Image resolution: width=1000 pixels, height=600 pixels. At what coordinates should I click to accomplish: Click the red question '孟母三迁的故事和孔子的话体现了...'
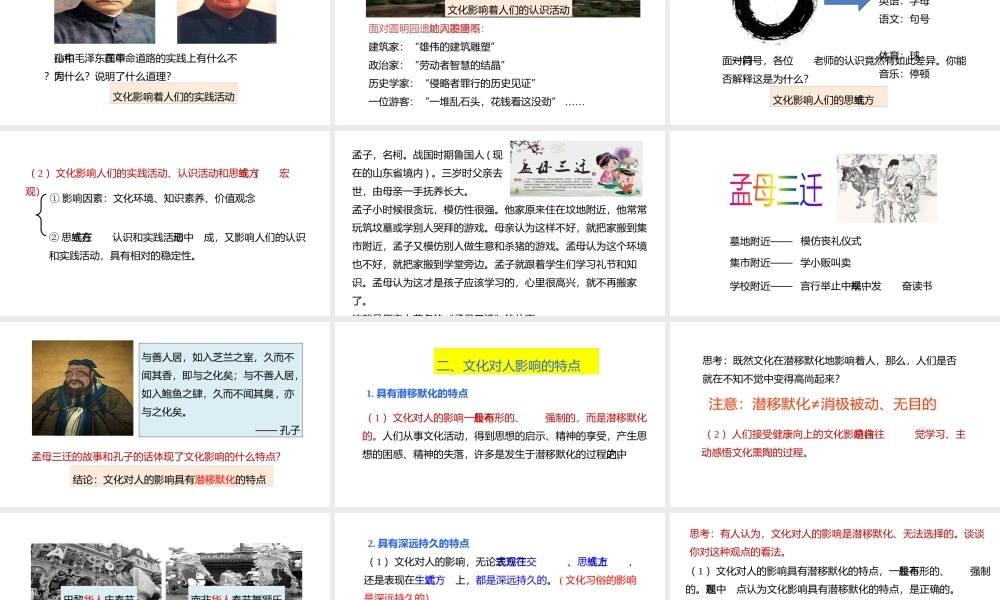(156, 457)
